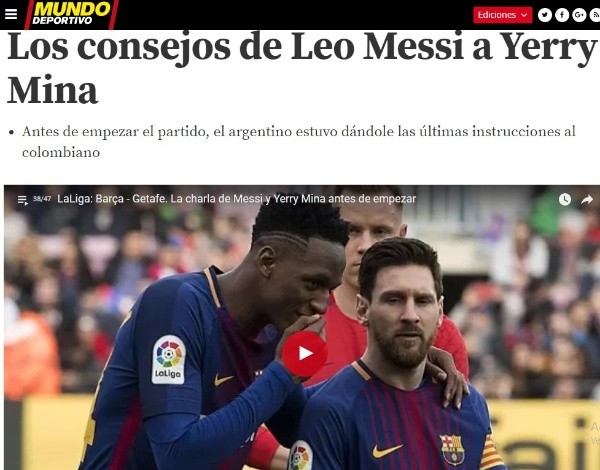The height and width of the screenshot is (470, 600).
Task: Play the Messi and Yerry Mina video
Action: [x=305, y=353]
